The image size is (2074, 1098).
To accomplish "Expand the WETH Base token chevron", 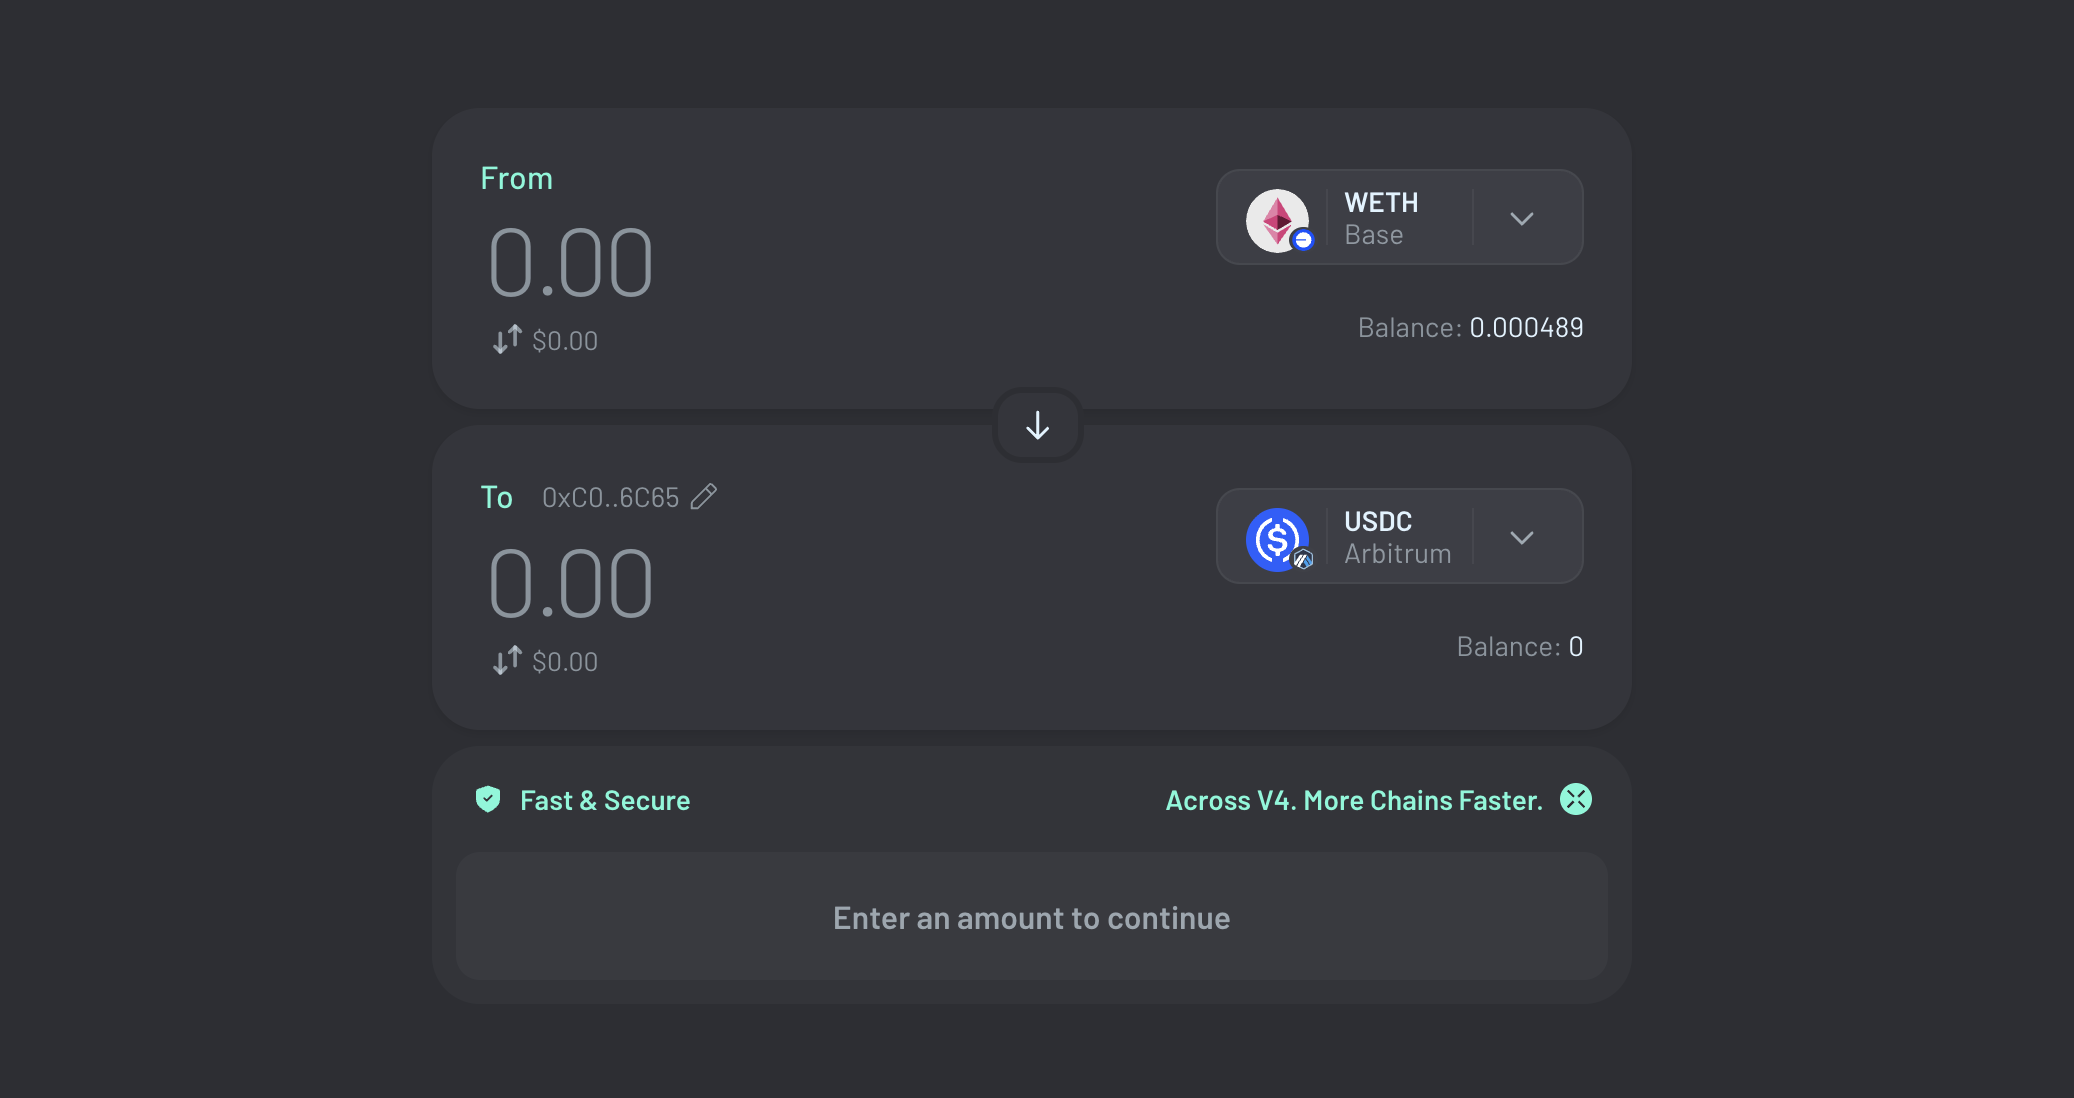I will point(1522,219).
